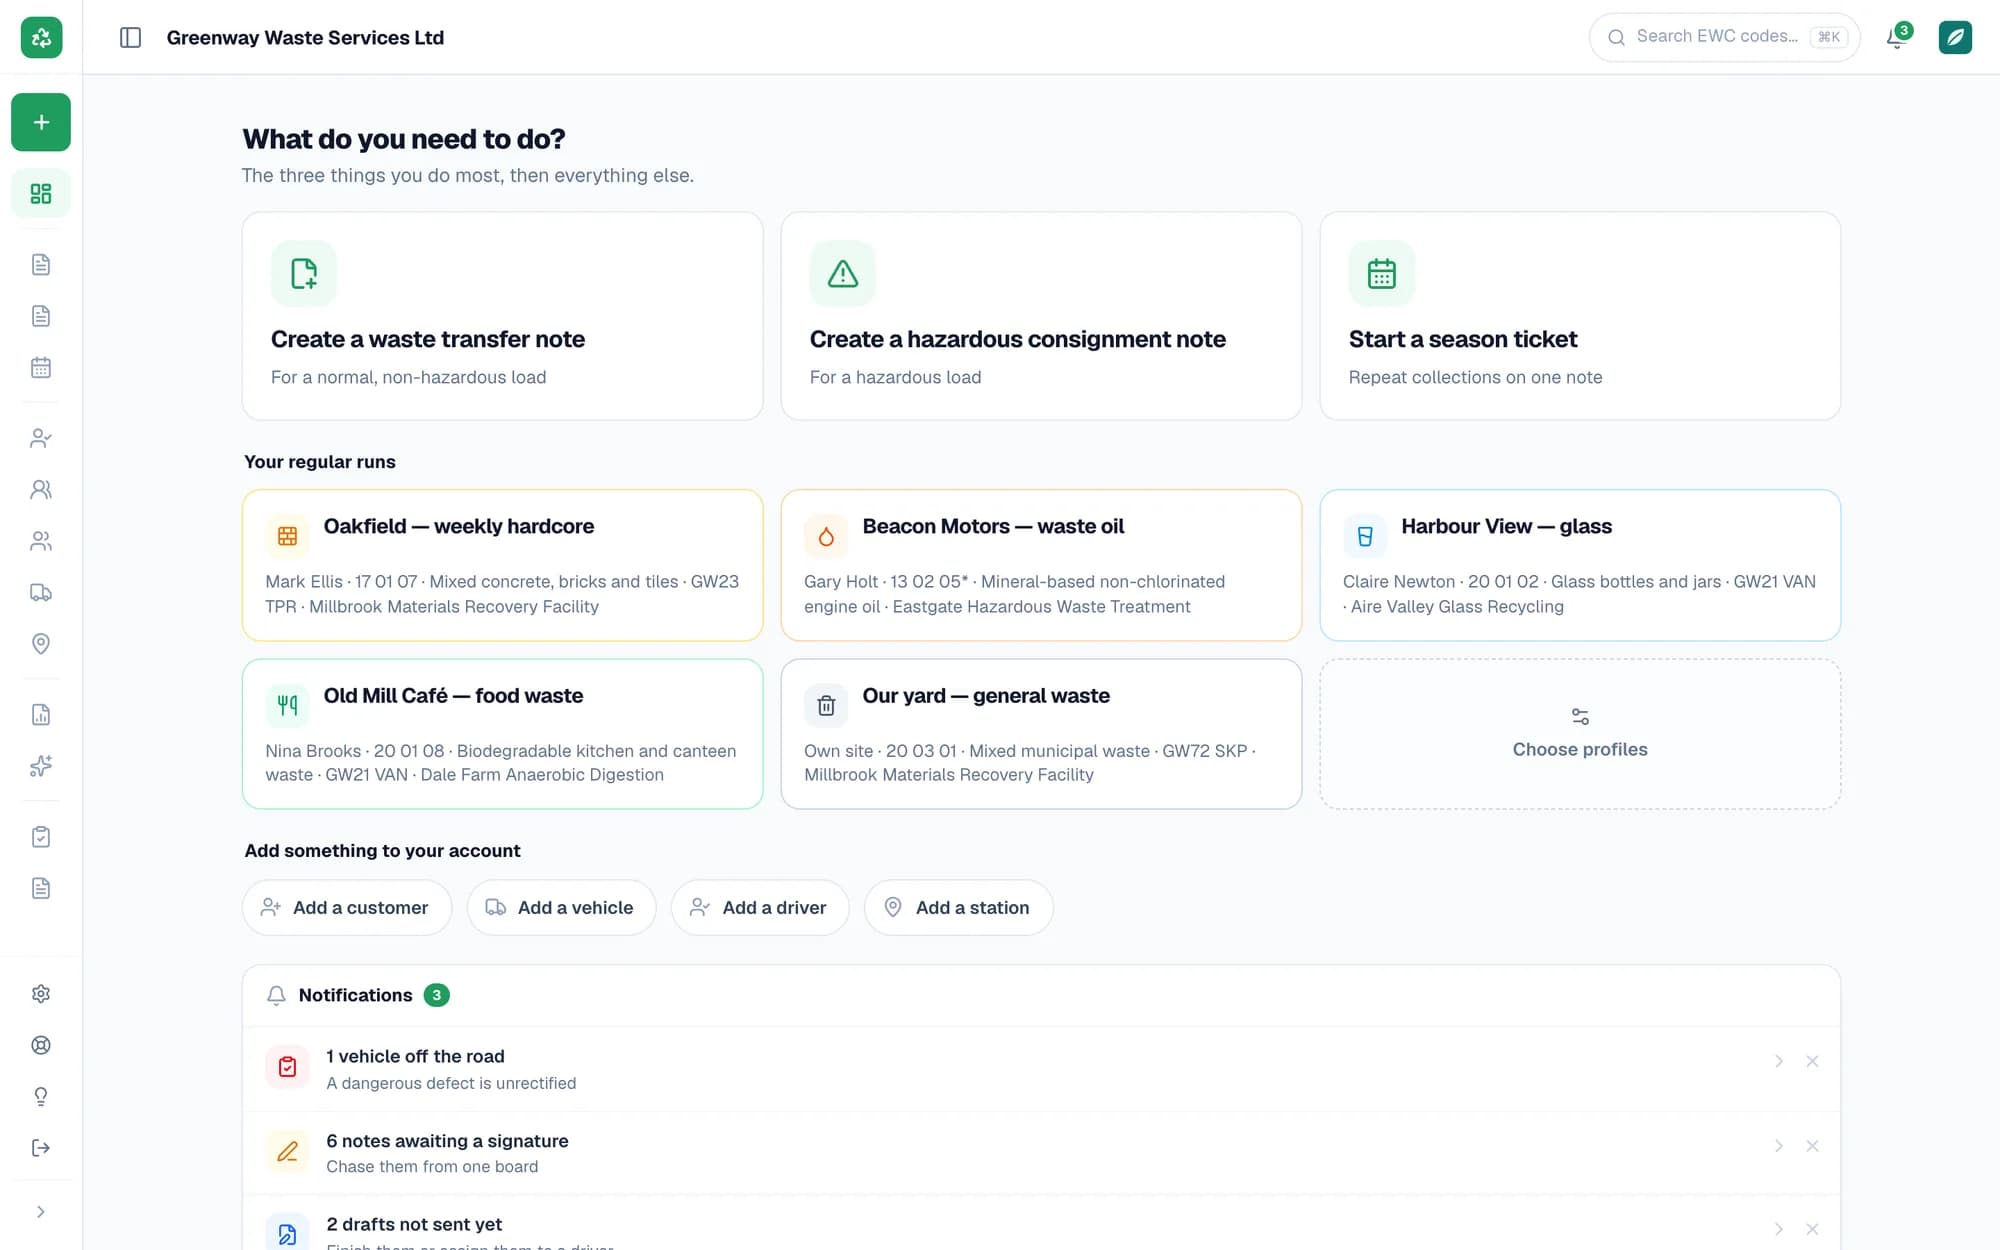Start a season ticket
This screenshot has width=2000, height=1250.
[1580, 316]
